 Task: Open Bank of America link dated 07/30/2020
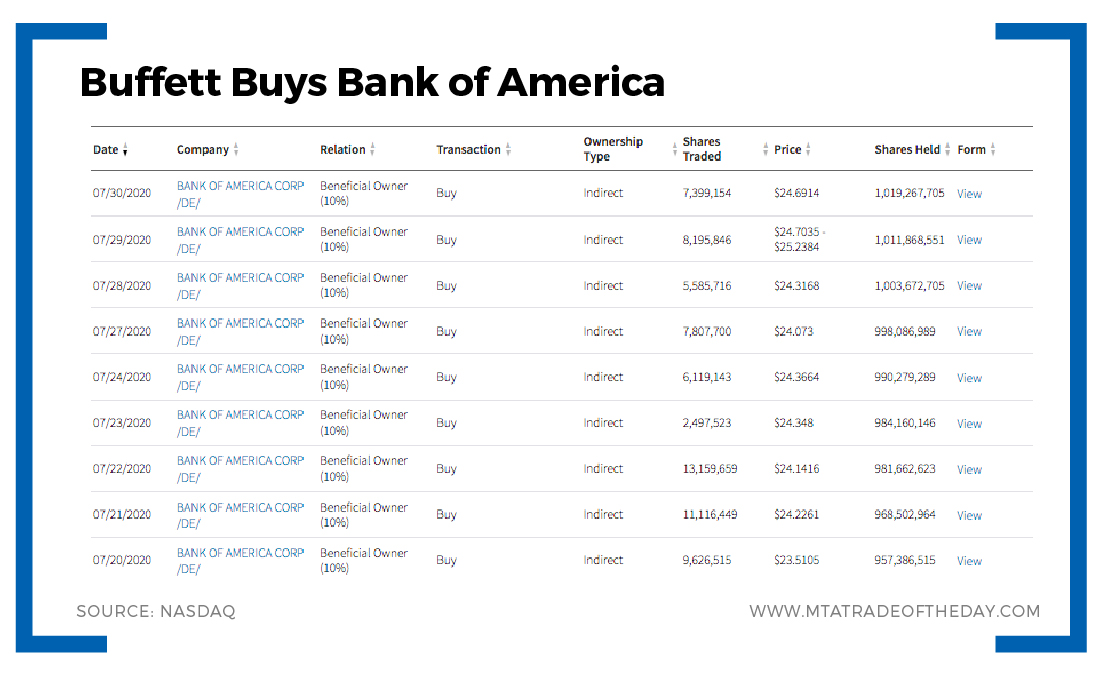[240, 186]
